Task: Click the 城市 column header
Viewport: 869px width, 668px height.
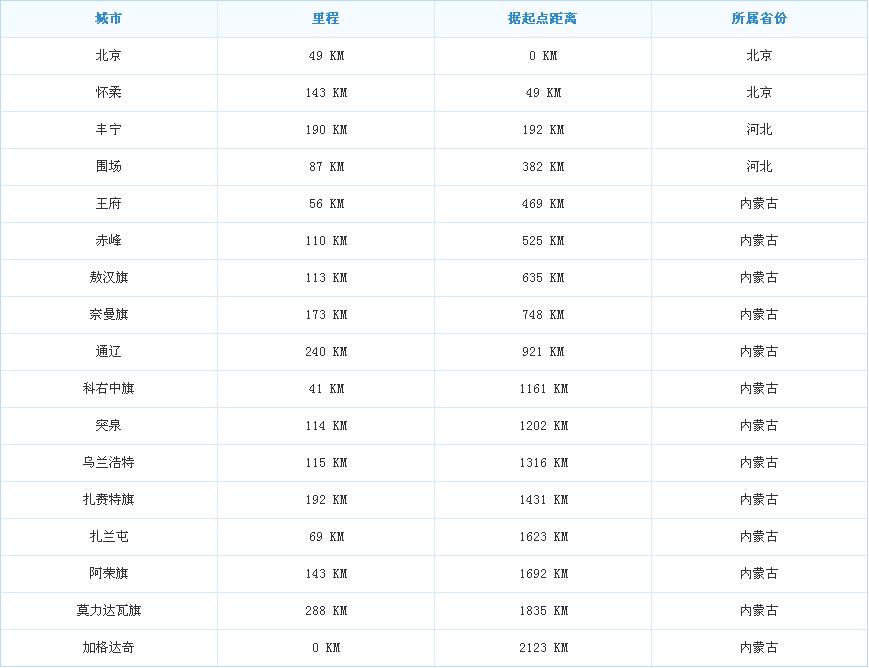Action: pos(108,19)
